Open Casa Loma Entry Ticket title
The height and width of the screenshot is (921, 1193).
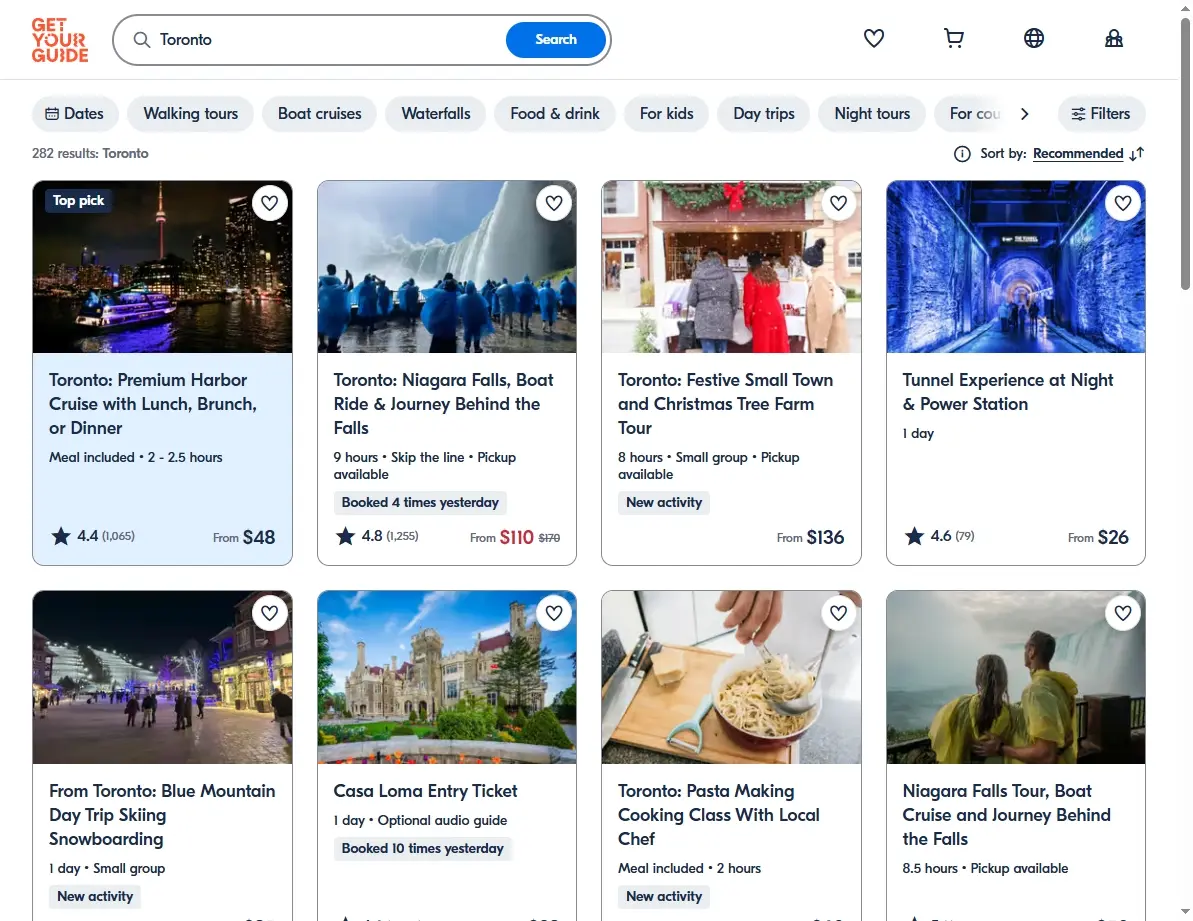[x=425, y=791]
